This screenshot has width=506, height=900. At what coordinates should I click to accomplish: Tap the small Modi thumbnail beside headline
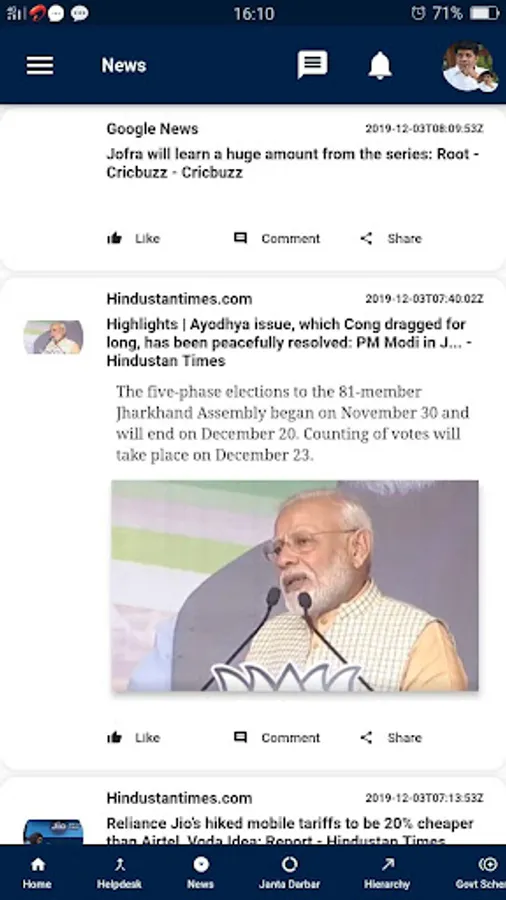click(53, 337)
